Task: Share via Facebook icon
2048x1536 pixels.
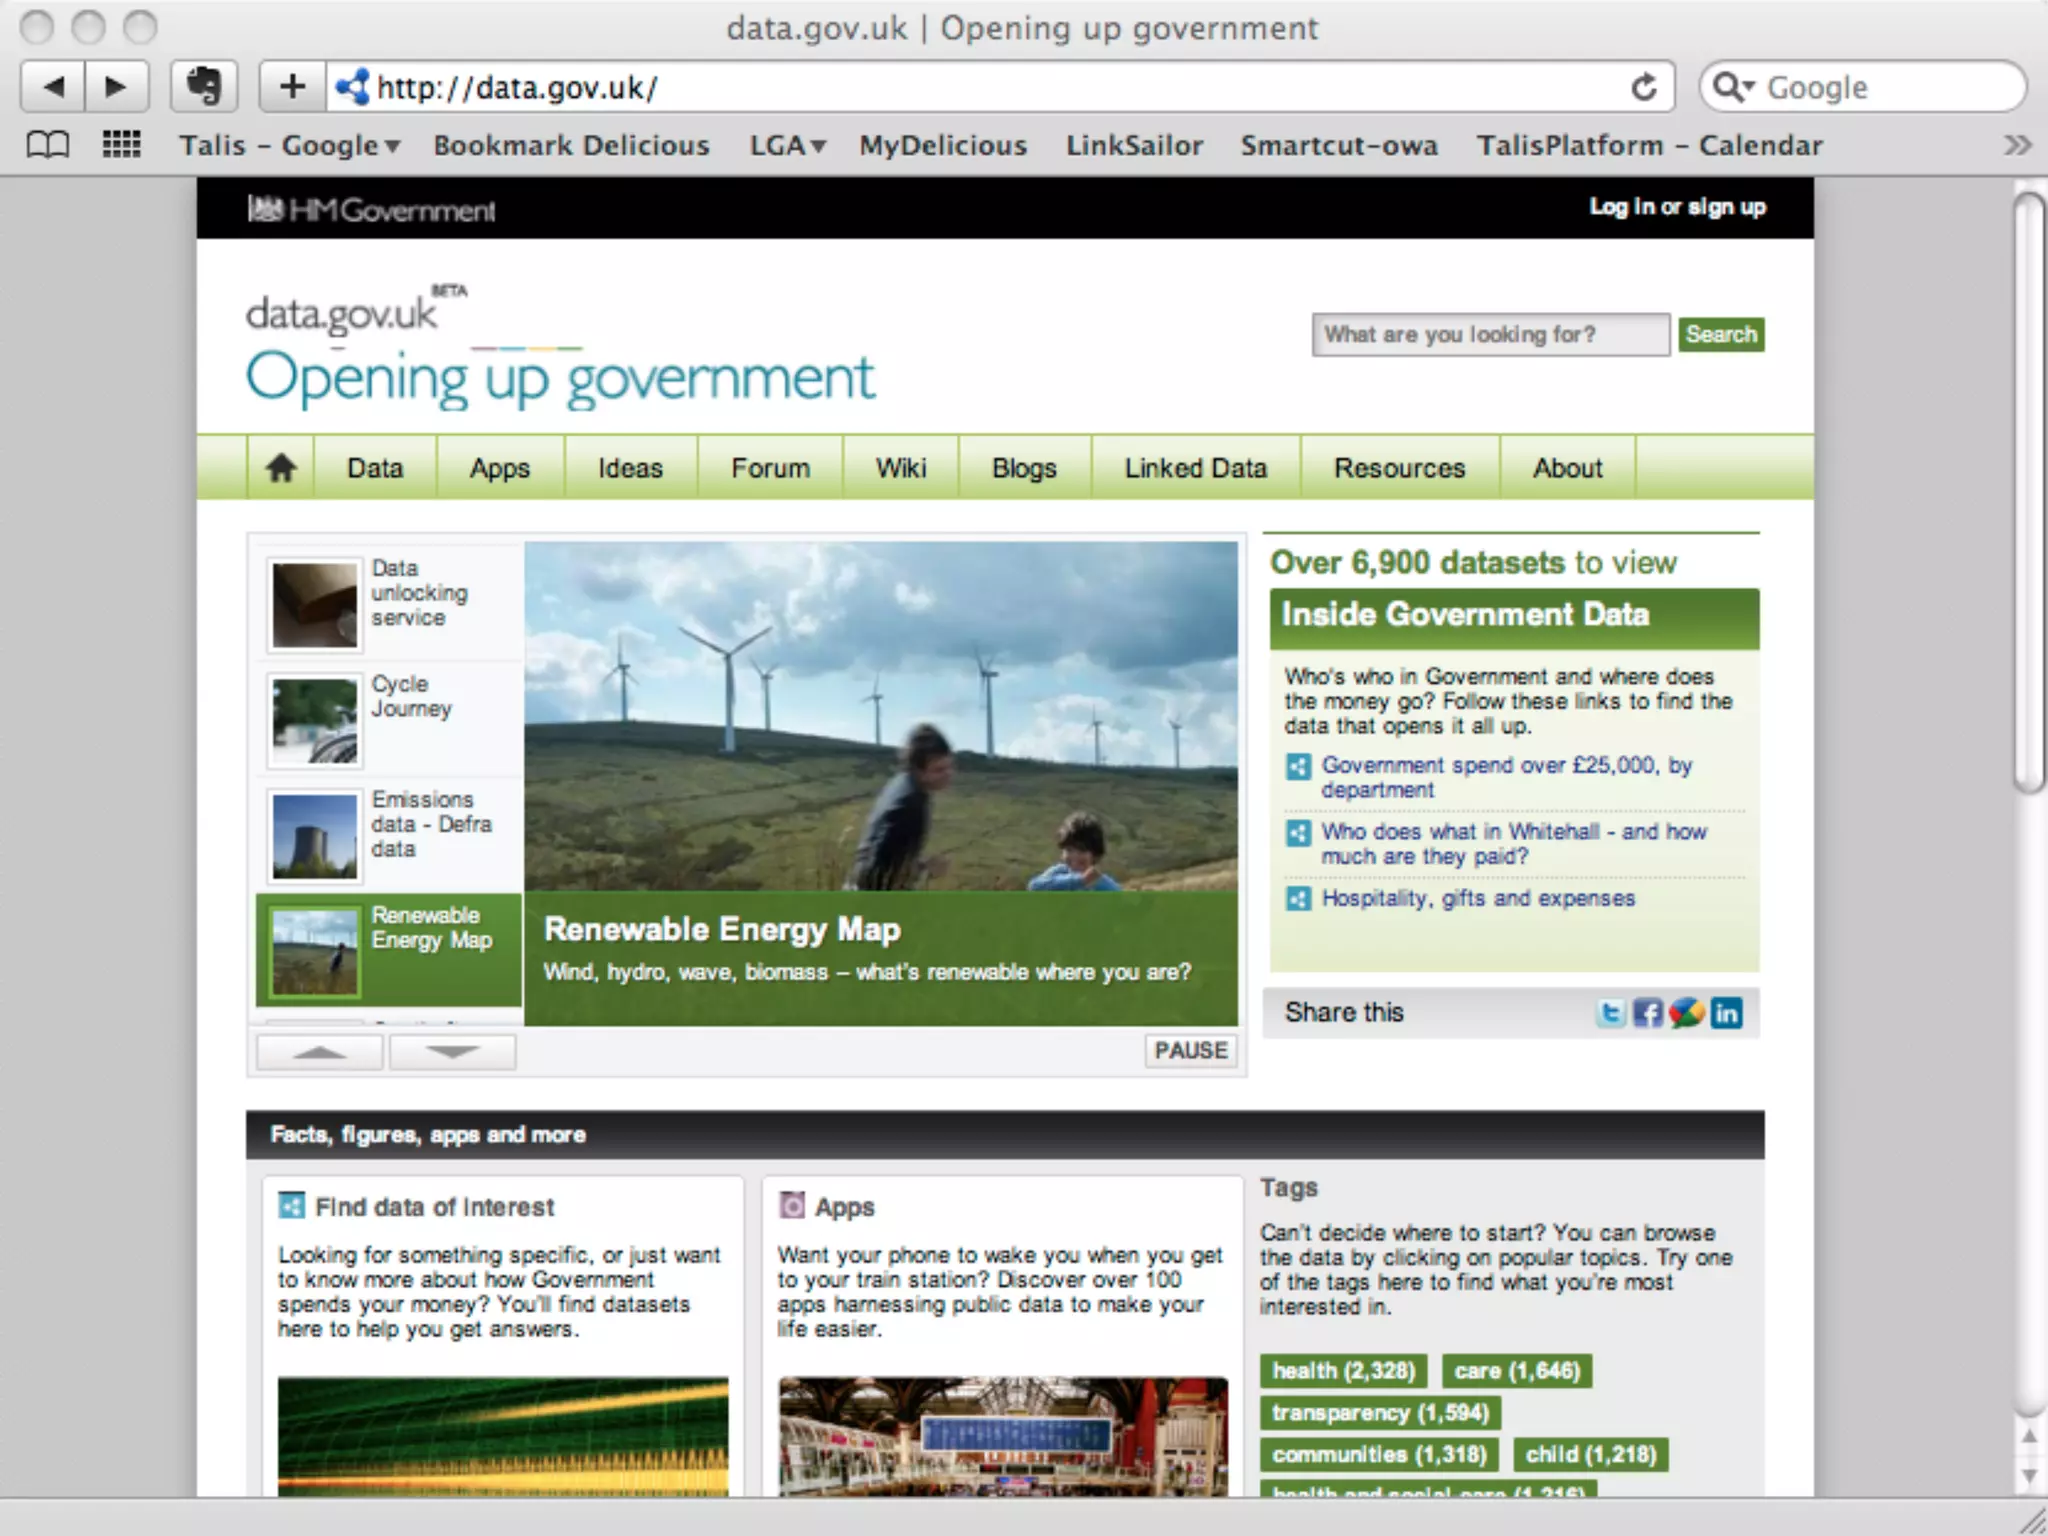Action: pos(1647,1013)
